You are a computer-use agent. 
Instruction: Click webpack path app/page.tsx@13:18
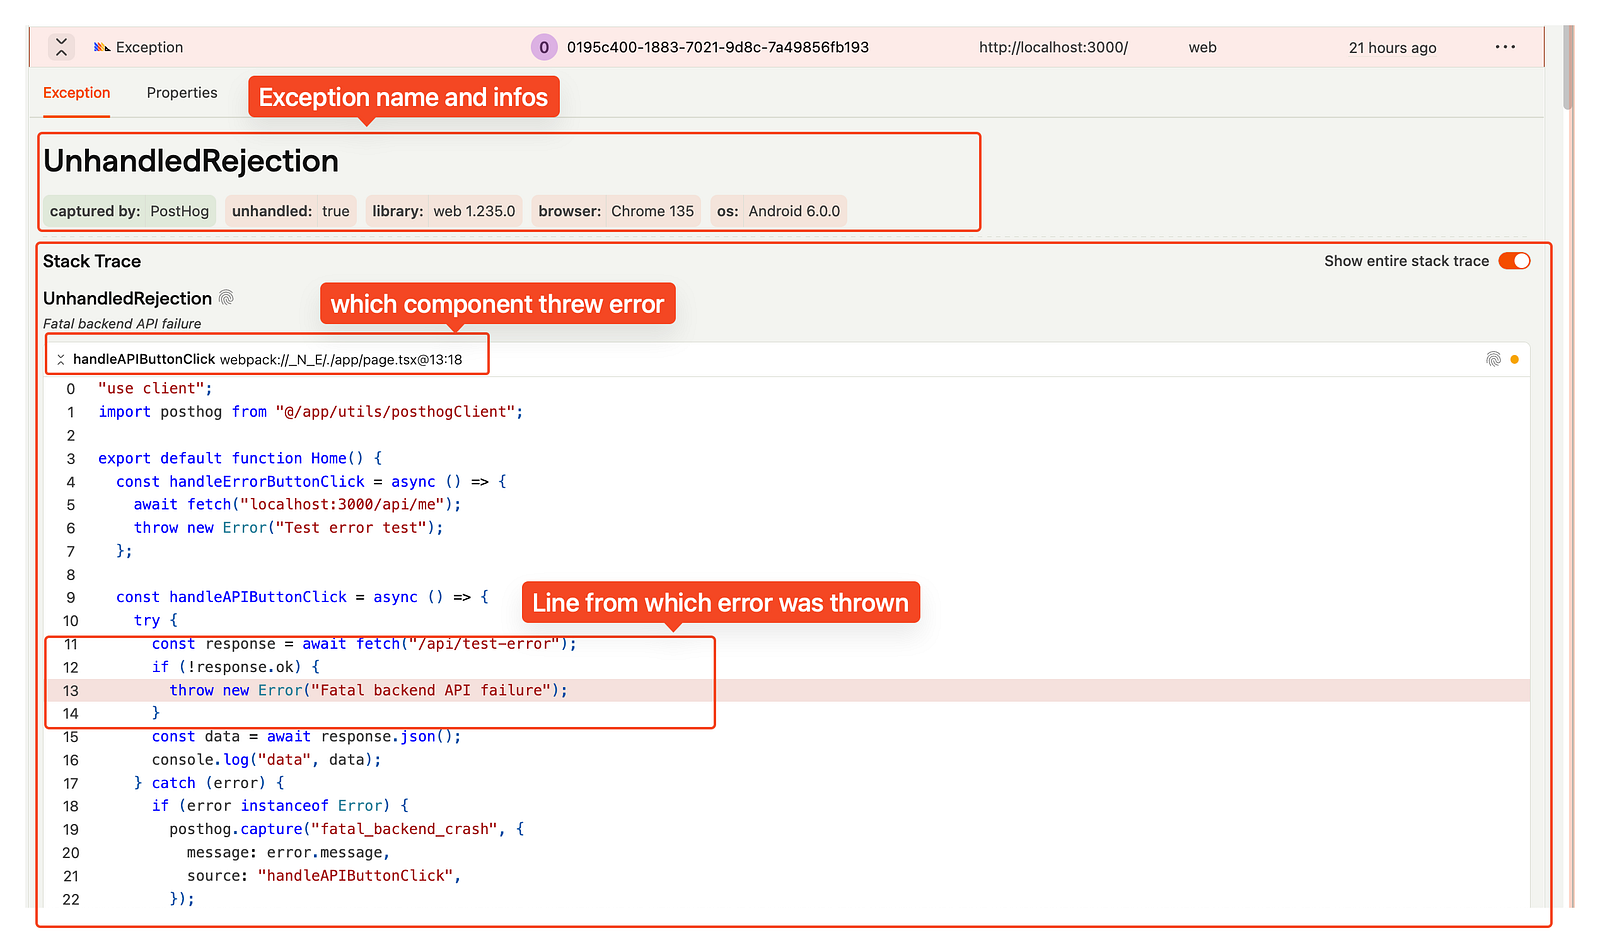tap(341, 359)
